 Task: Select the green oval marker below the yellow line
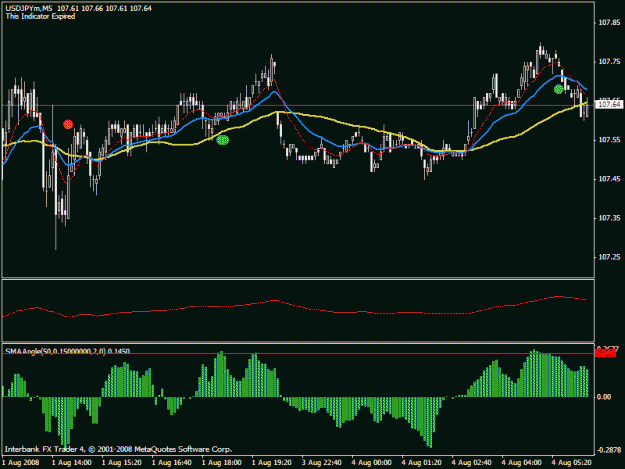coord(222,140)
